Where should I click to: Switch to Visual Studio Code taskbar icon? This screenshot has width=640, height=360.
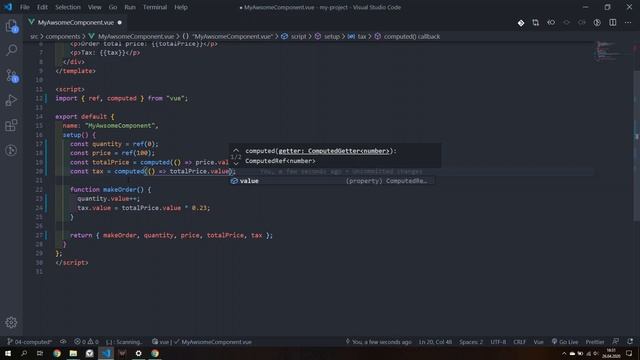pyautogui.click(x=106, y=353)
